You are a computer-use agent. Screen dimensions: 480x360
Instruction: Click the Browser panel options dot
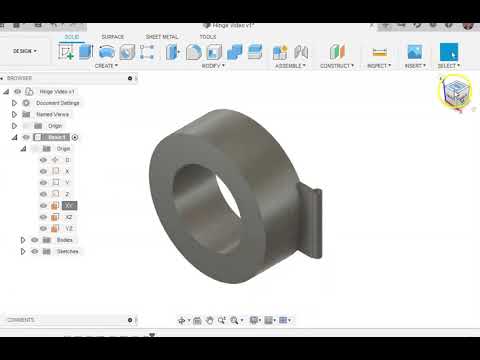(x=130, y=78)
